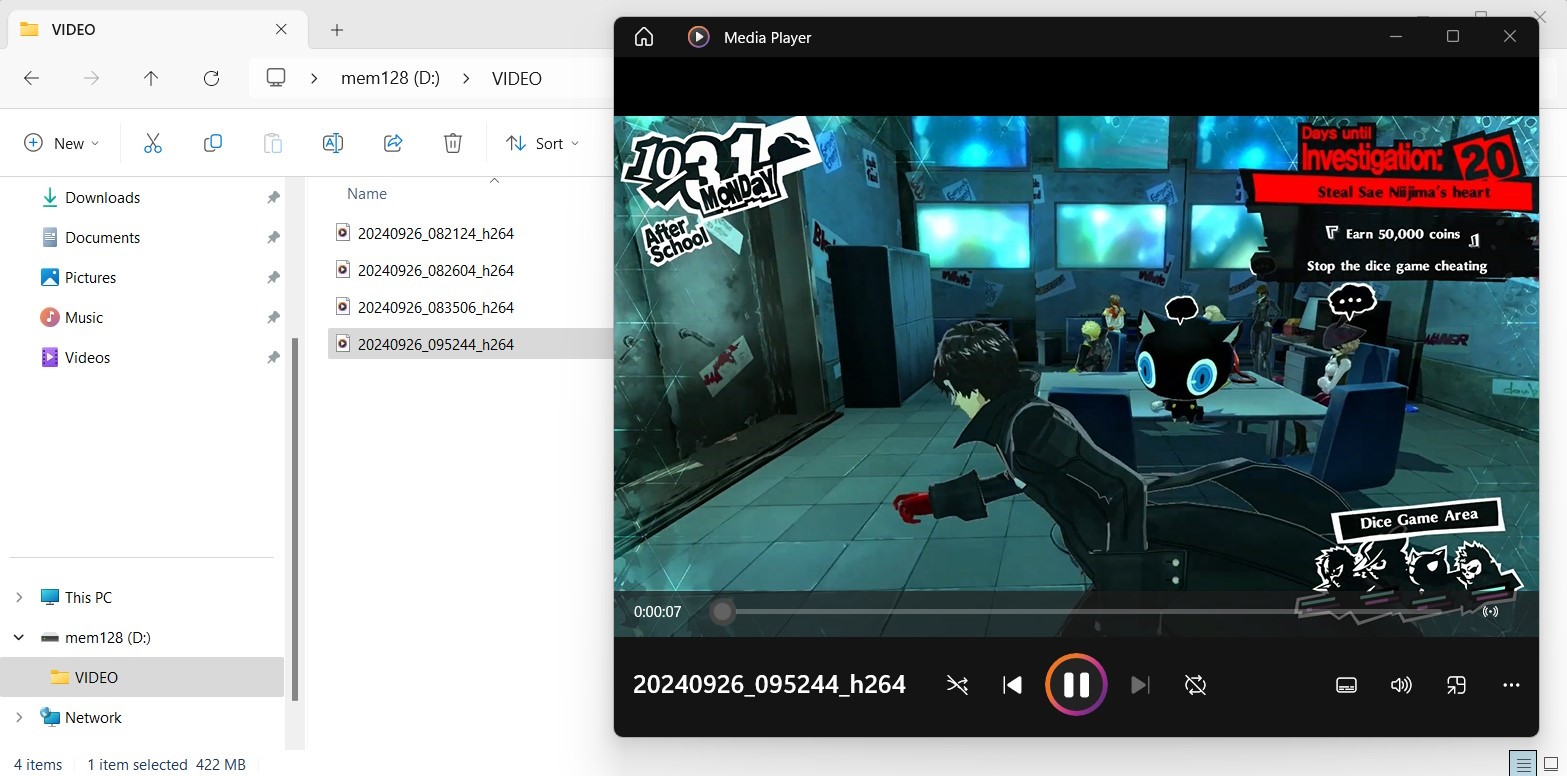Open subtitles and captions menu

1346,685
